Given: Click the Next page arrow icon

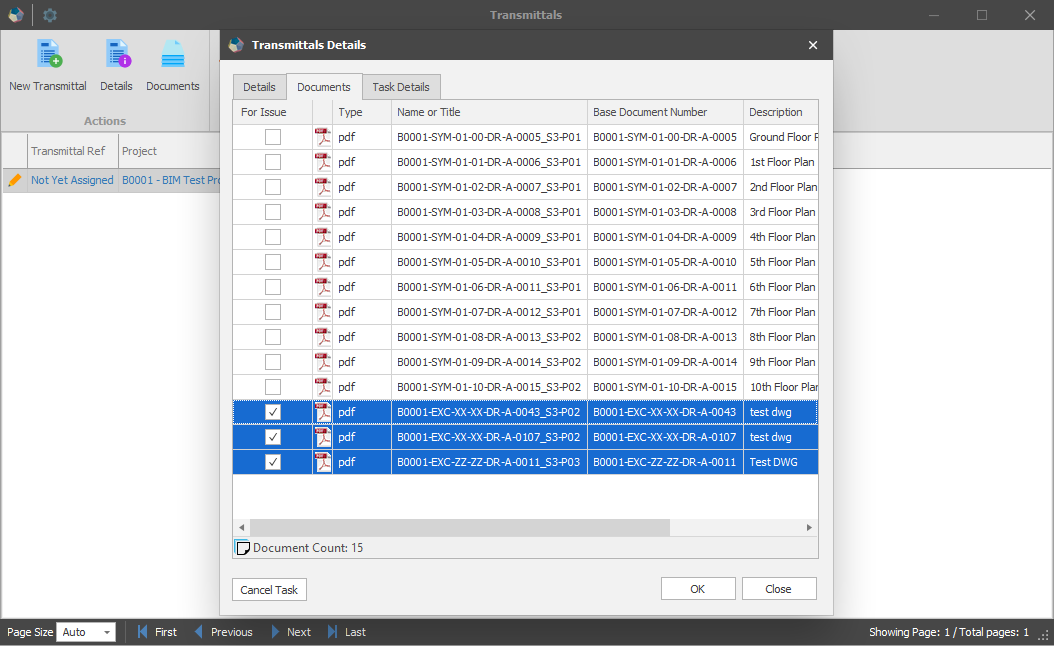Looking at the screenshot, I should pos(276,632).
